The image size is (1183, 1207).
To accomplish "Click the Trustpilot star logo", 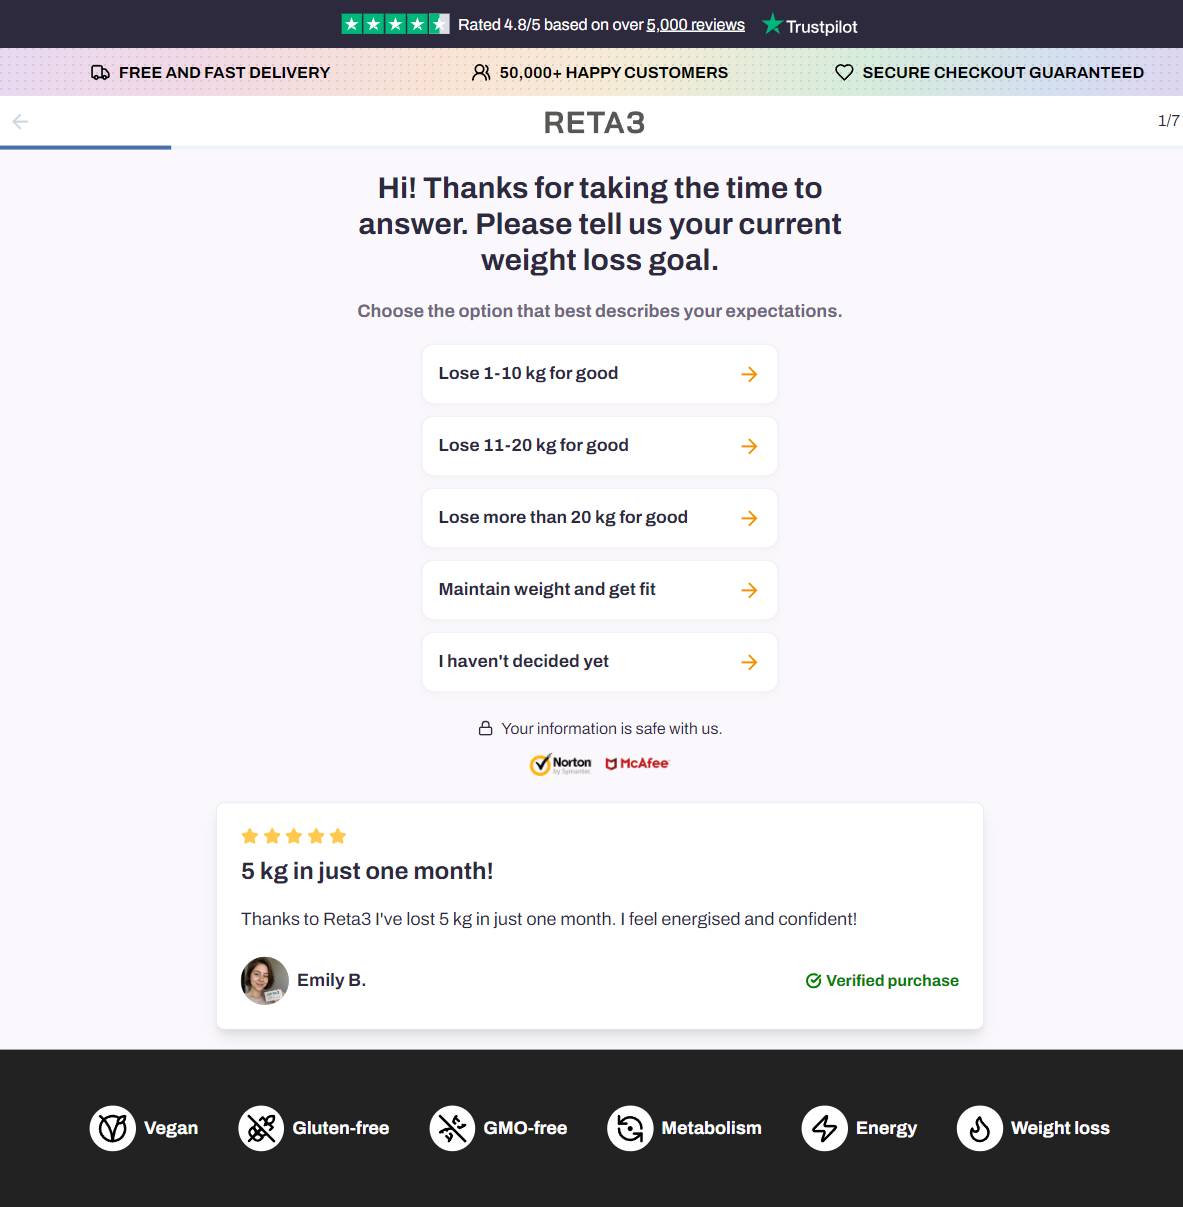I will pos(772,24).
